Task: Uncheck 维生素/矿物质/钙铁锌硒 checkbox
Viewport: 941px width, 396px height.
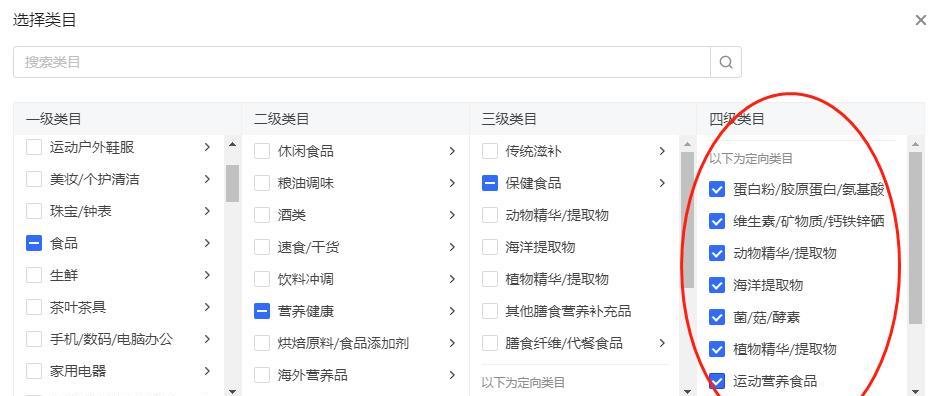Action: [x=717, y=221]
